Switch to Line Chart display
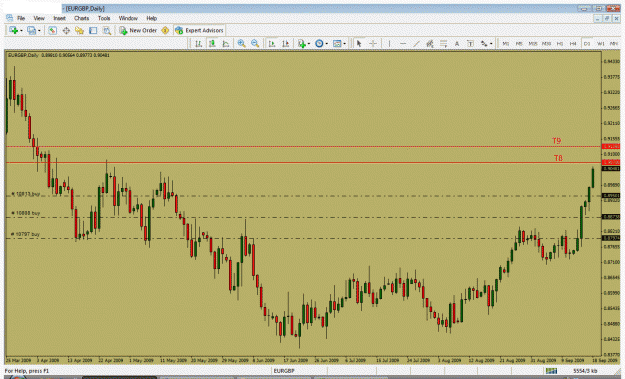This screenshot has height=379, width=625. [226, 43]
